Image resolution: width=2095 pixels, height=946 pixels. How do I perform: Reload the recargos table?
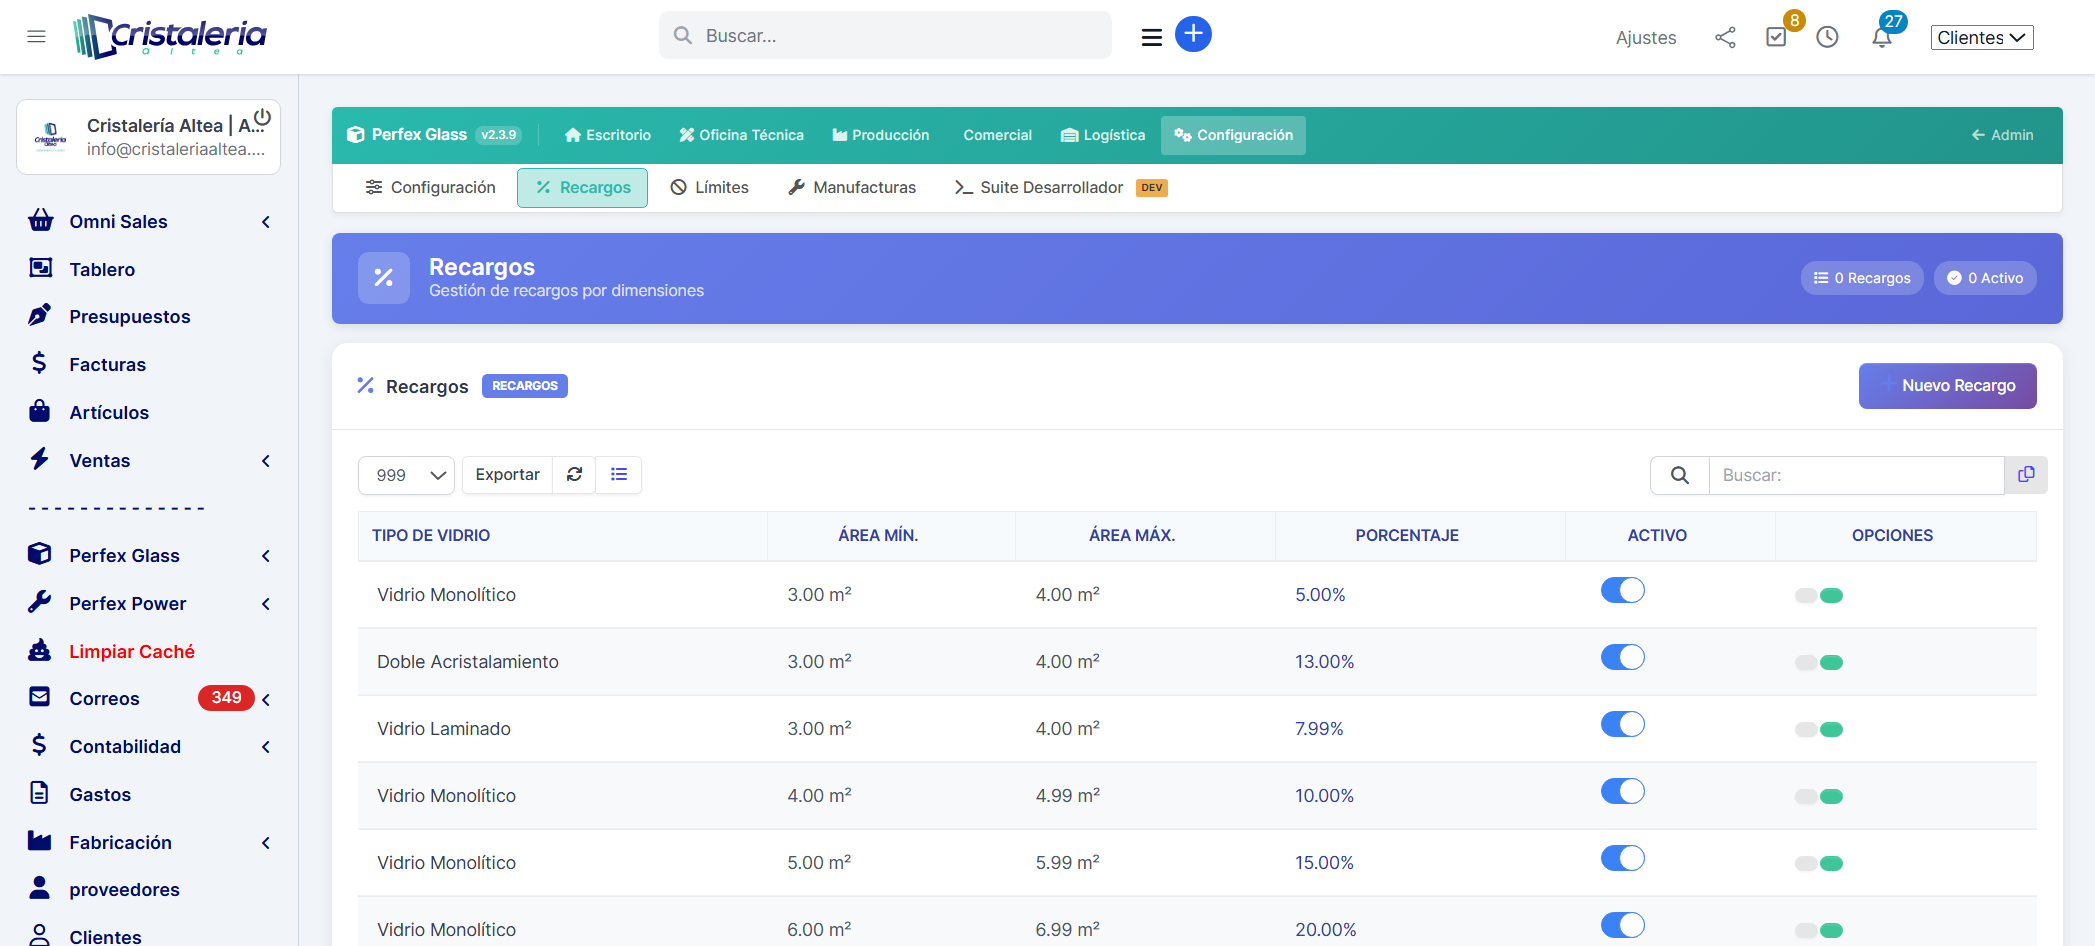[x=574, y=475]
